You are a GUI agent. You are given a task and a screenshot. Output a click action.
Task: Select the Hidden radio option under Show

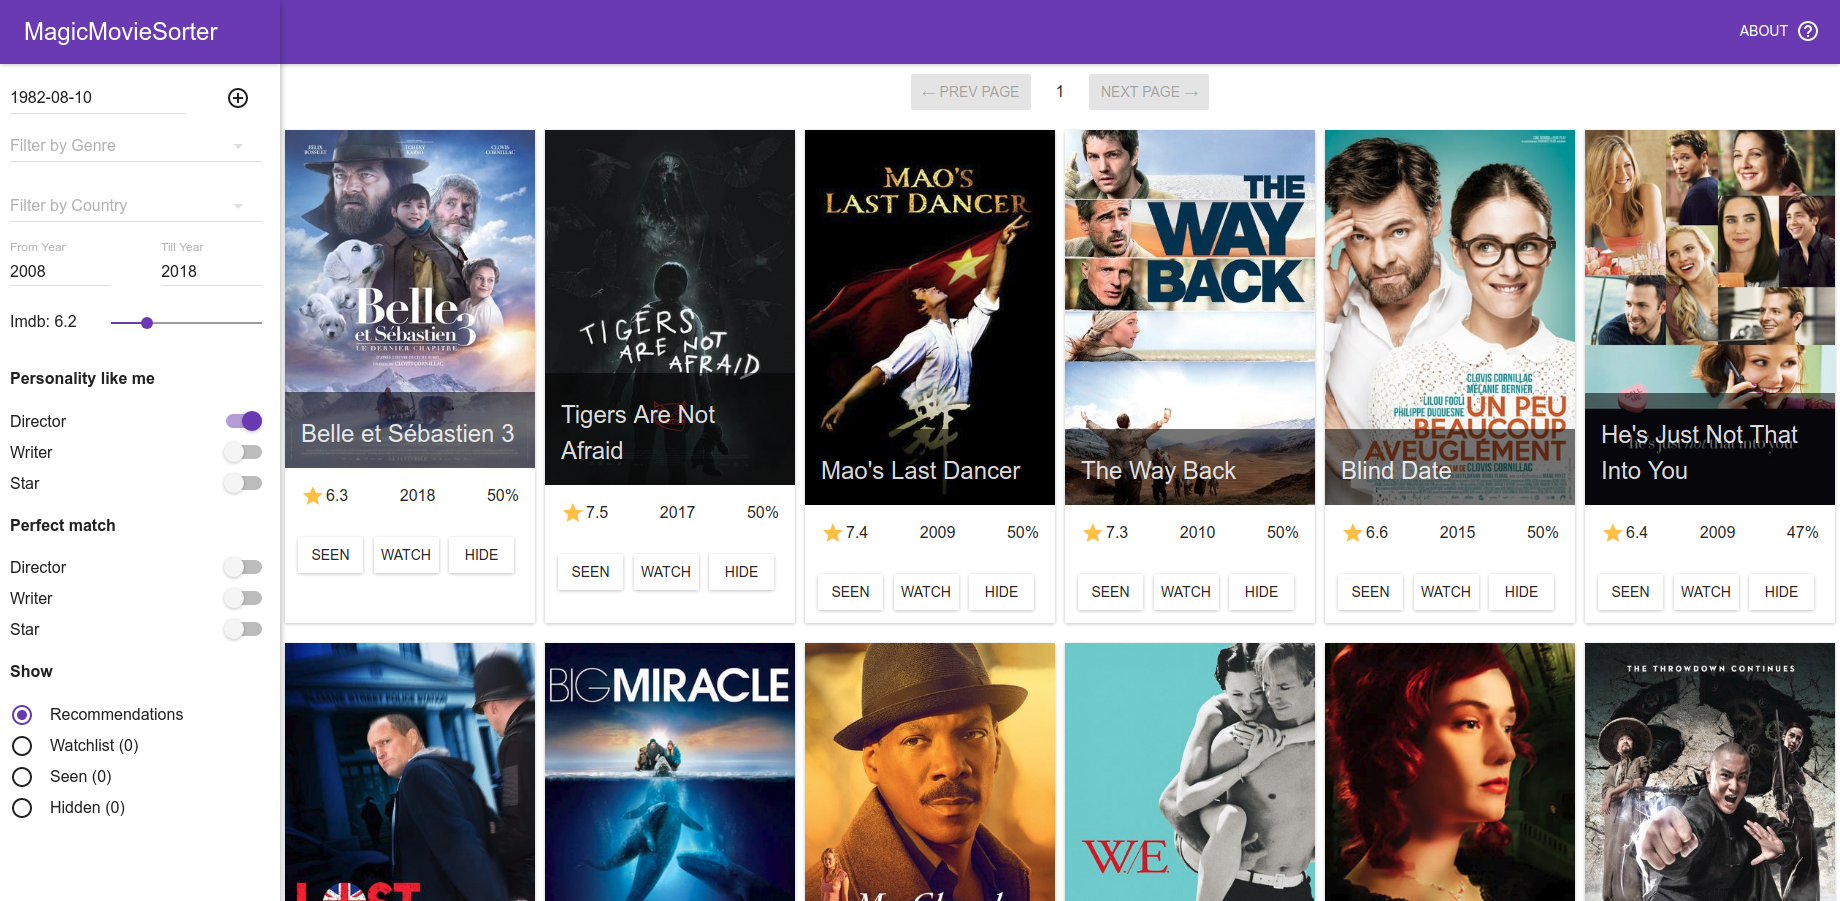click(x=22, y=807)
